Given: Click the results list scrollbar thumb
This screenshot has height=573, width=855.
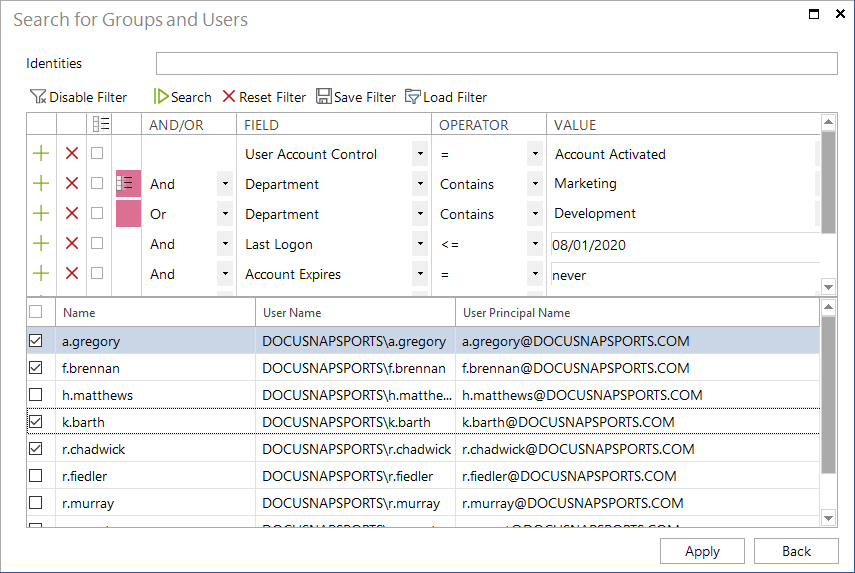Looking at the screenshot, I should point(828,394).
